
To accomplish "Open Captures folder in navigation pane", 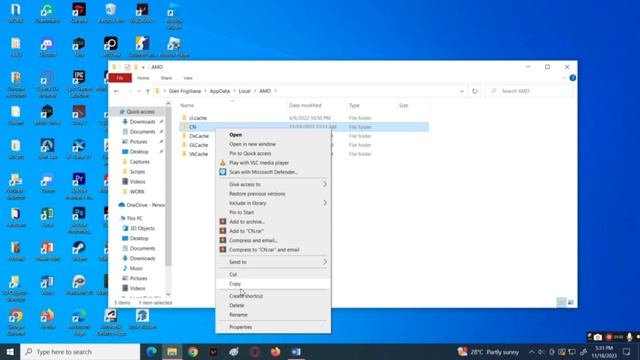I will pos(140,162).
